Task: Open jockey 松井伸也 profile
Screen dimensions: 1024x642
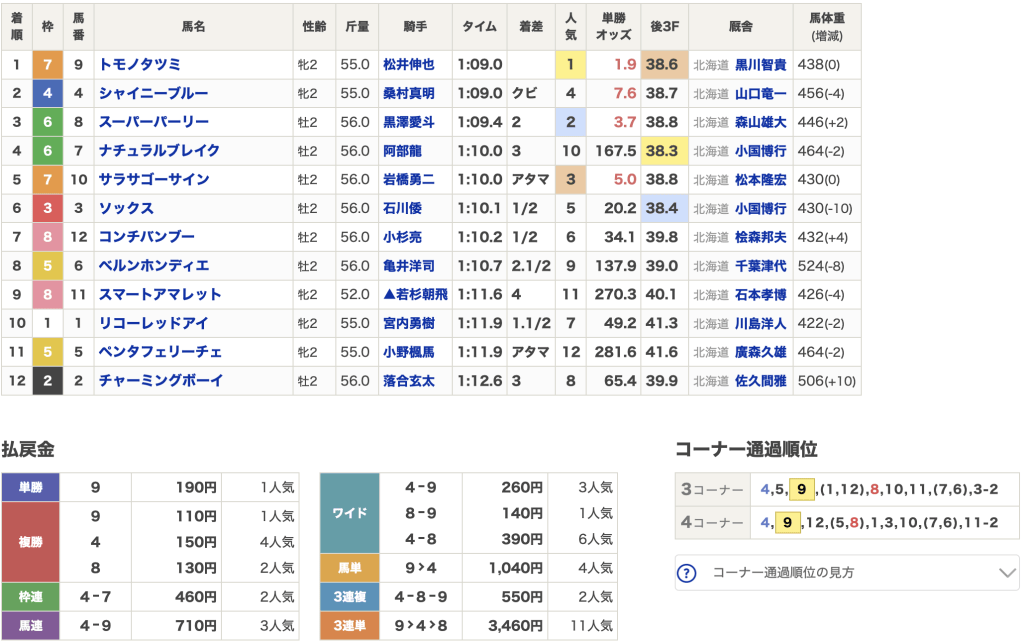Action: tap(409, 65)
